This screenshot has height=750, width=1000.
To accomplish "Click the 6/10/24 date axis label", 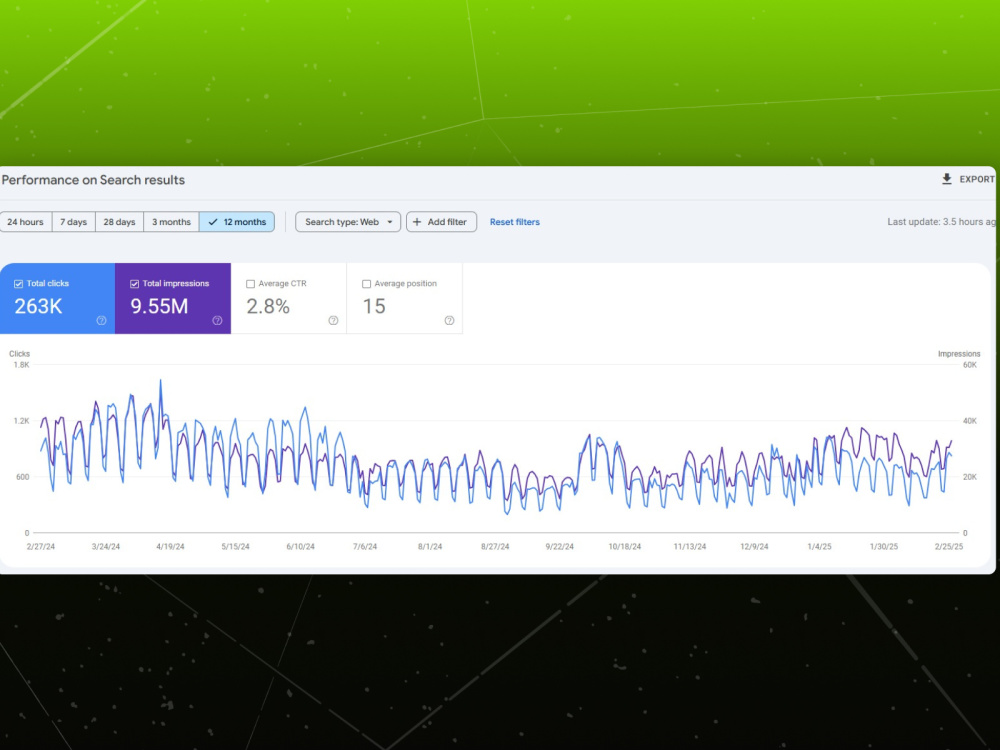I will 300,547.
